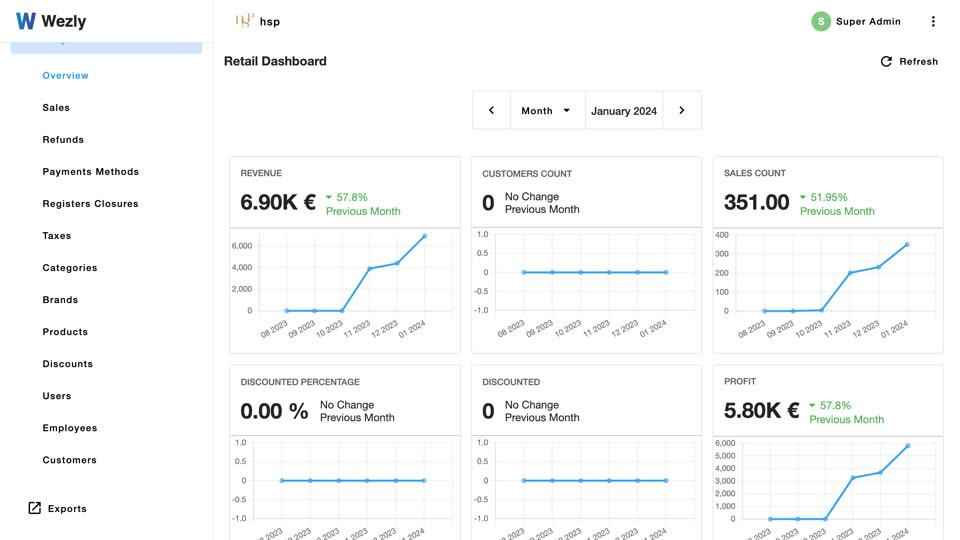Click the Overview link
Screen dimensions: 960x540
(x=66, y=75)
